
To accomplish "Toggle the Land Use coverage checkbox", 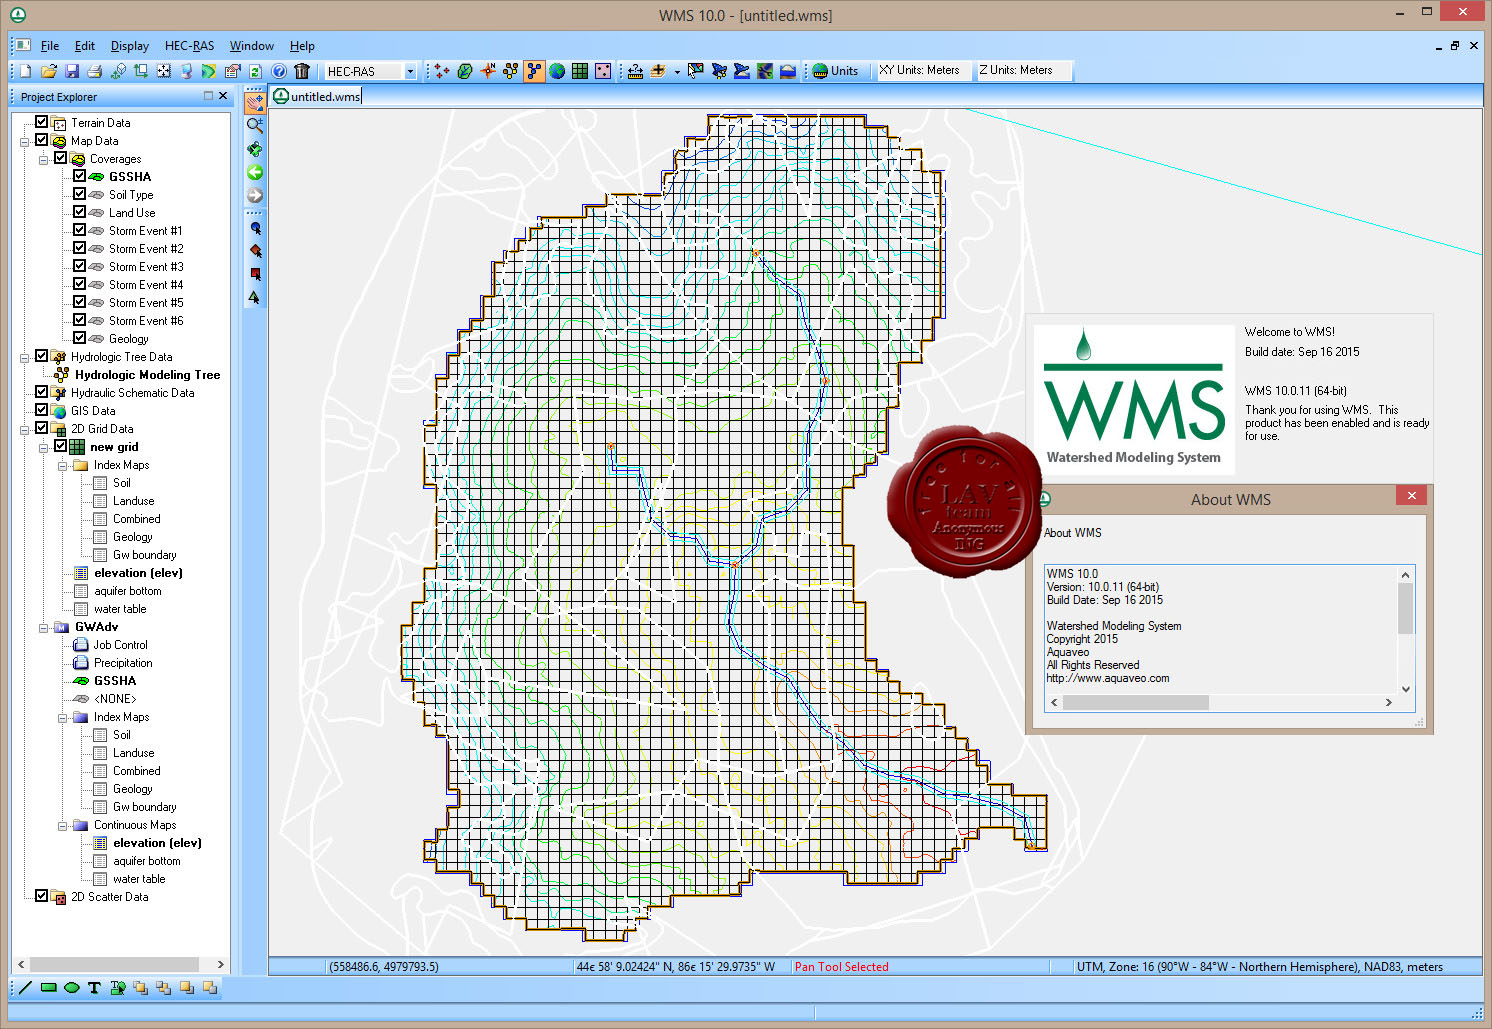I will click(x=79, y=212).
